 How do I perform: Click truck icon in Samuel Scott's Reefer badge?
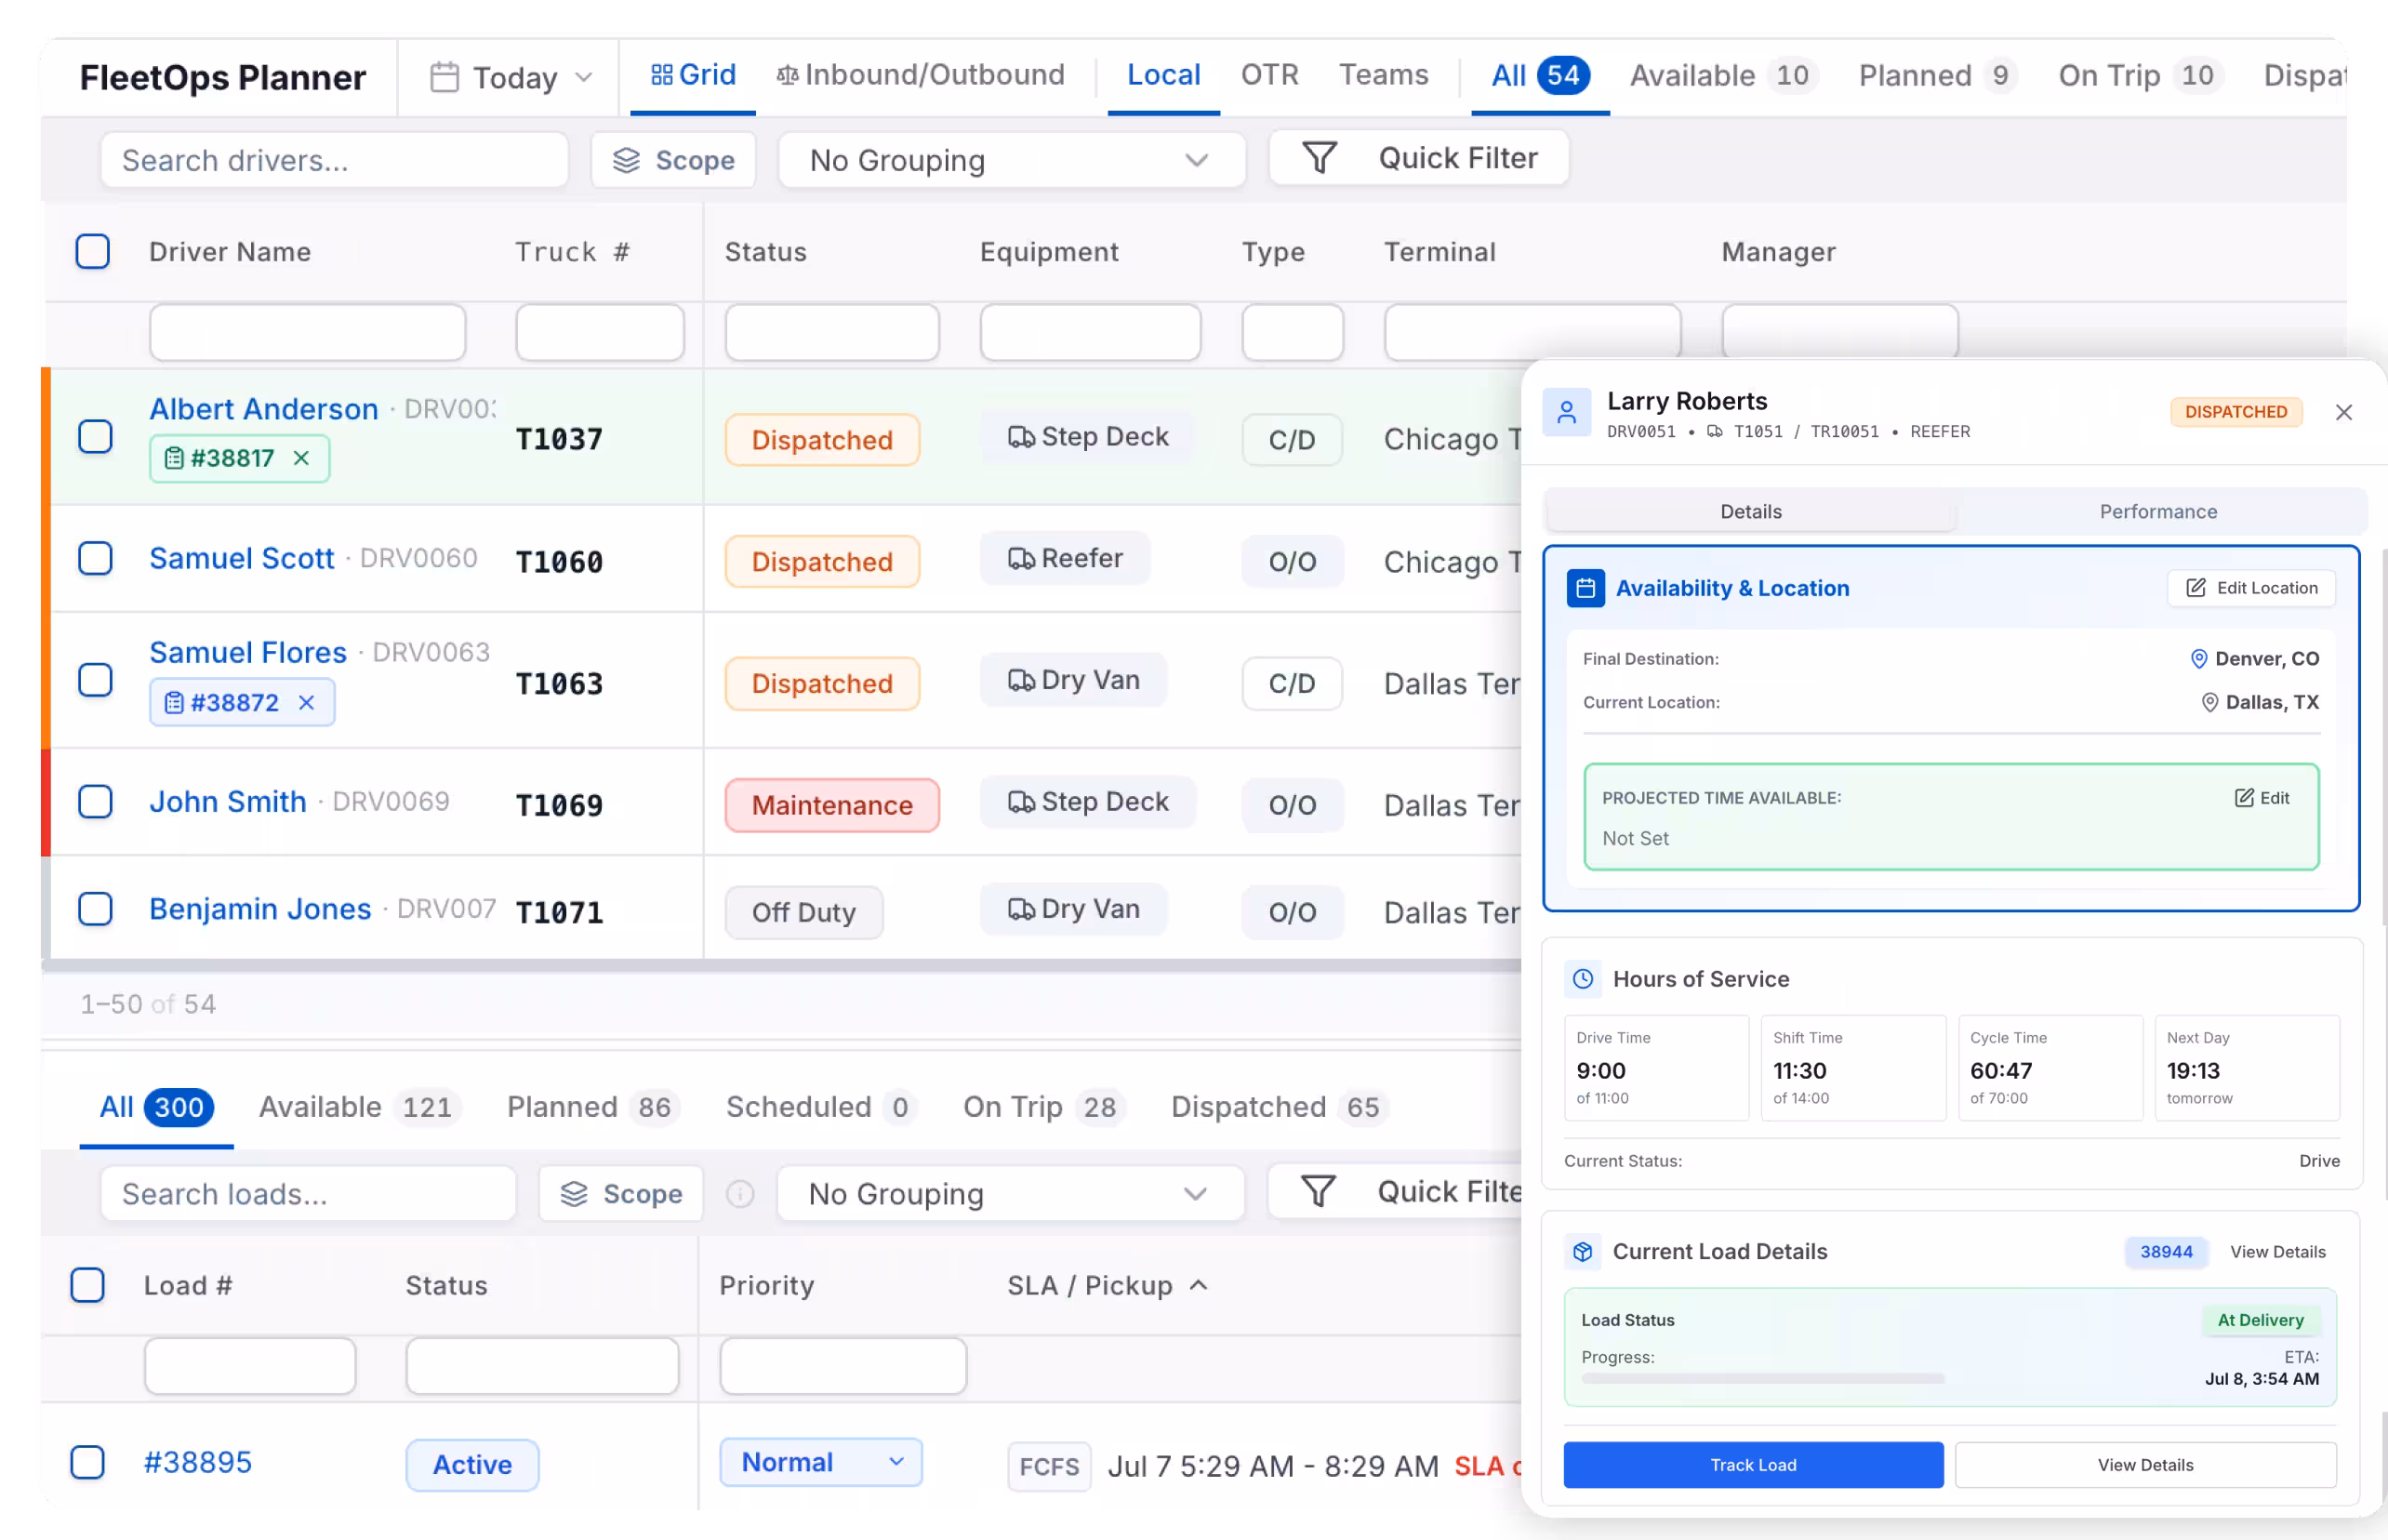pos(1021,559)
